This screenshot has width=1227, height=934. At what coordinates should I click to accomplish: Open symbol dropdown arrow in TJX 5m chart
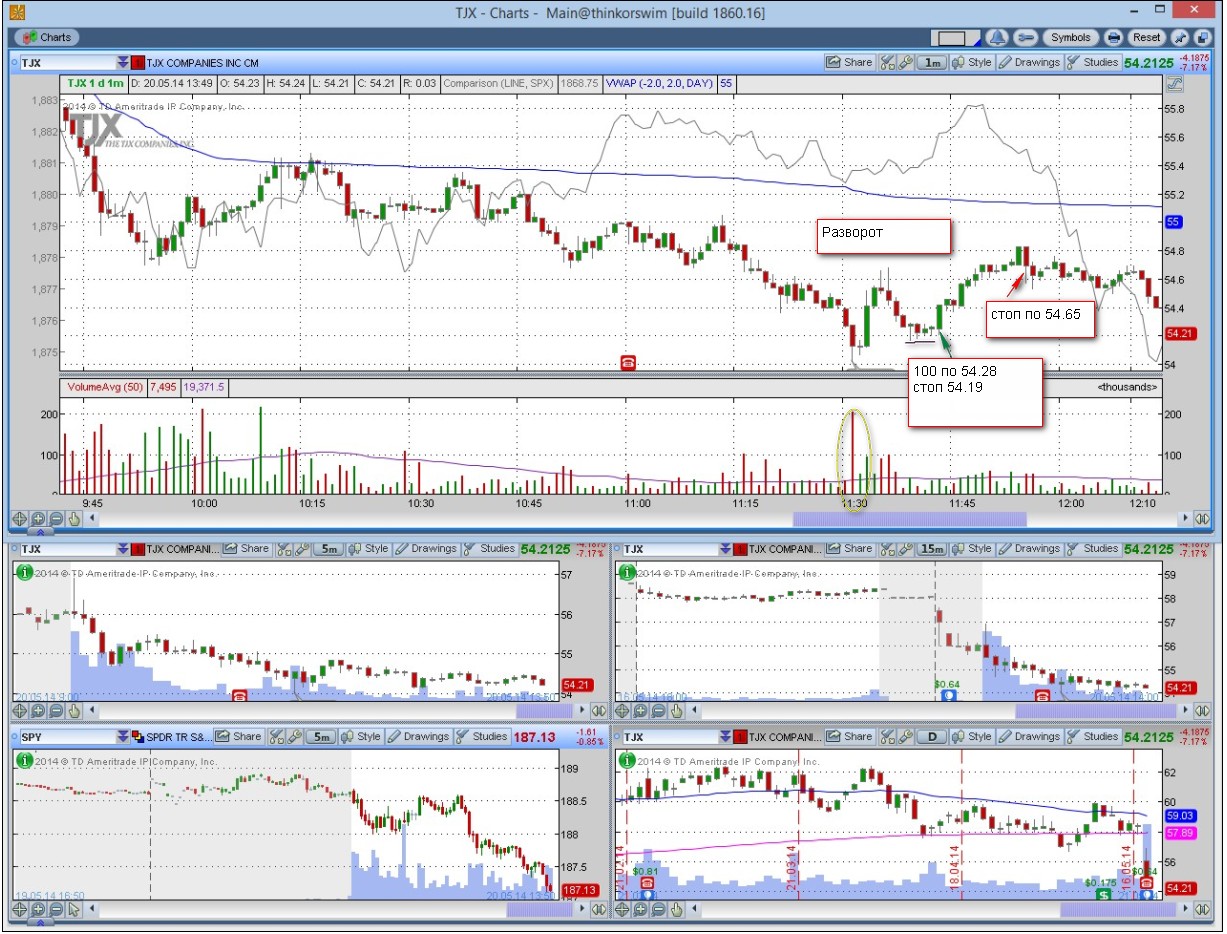[x=123, y=548]
